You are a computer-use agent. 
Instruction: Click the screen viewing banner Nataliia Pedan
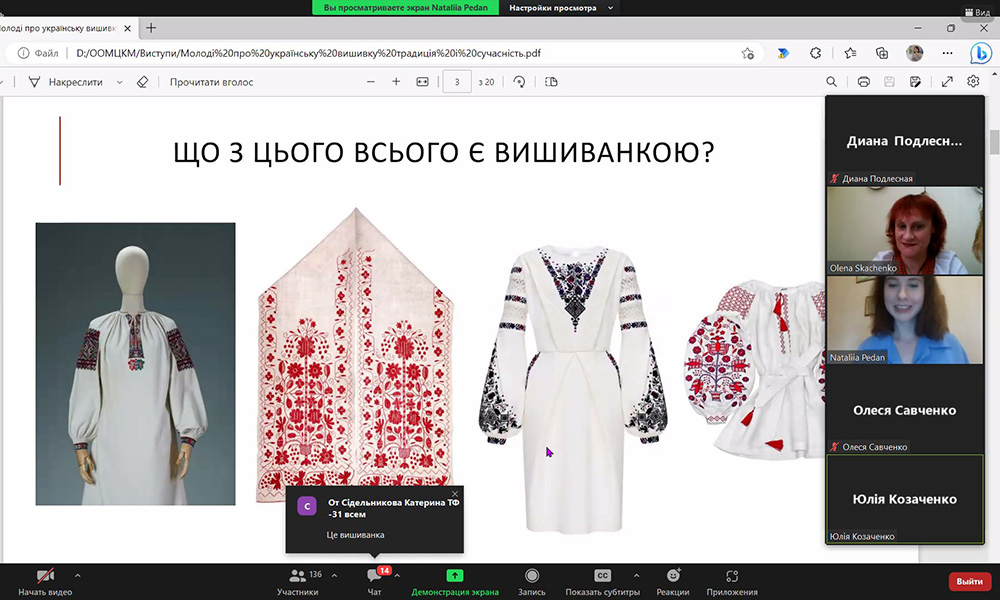(x=405, y=8)
